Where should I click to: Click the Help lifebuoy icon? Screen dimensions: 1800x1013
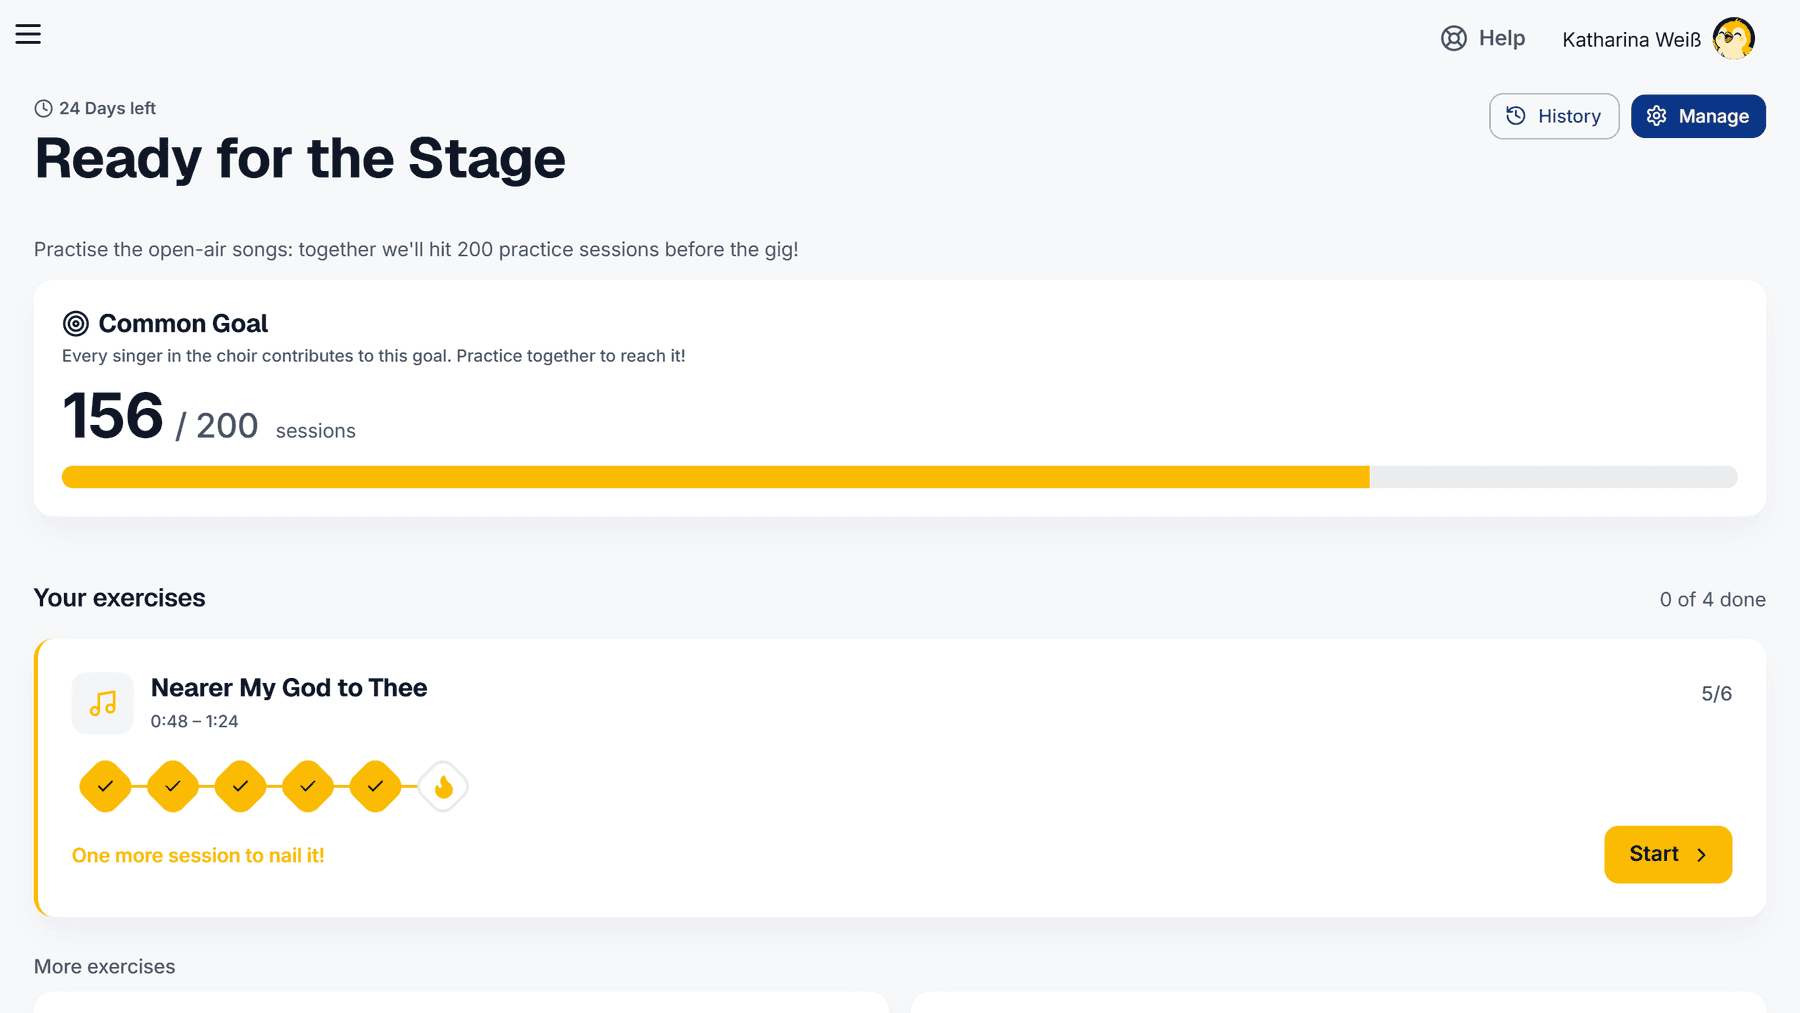(1453, 38)
